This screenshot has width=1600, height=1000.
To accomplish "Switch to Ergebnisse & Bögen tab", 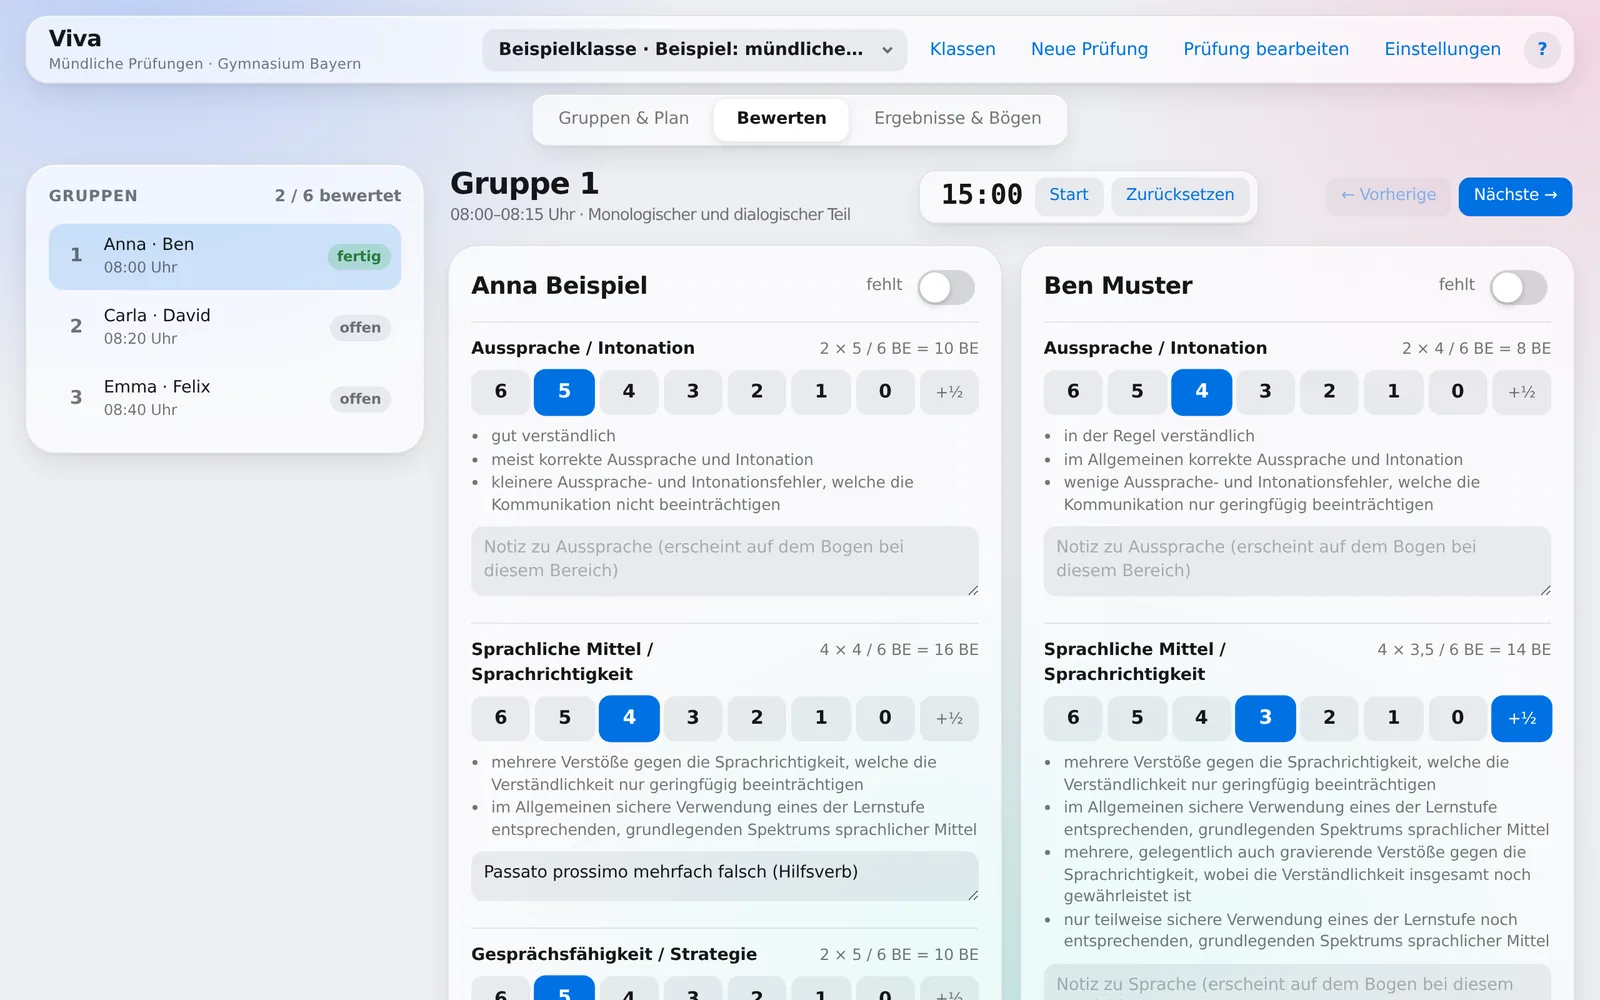I will point(957,118).
